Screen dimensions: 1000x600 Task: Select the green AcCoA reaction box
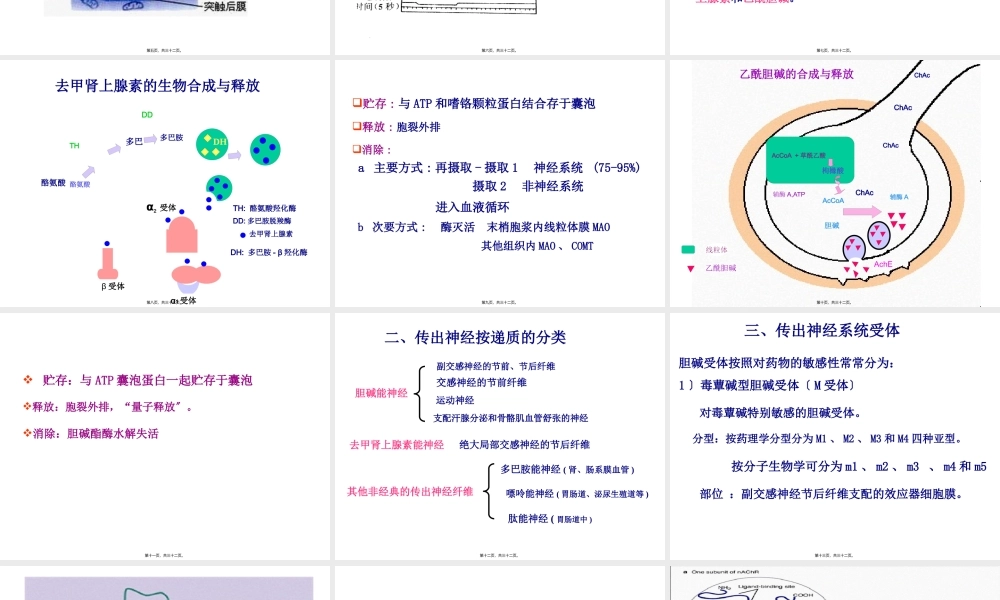[x=810, y=156]
